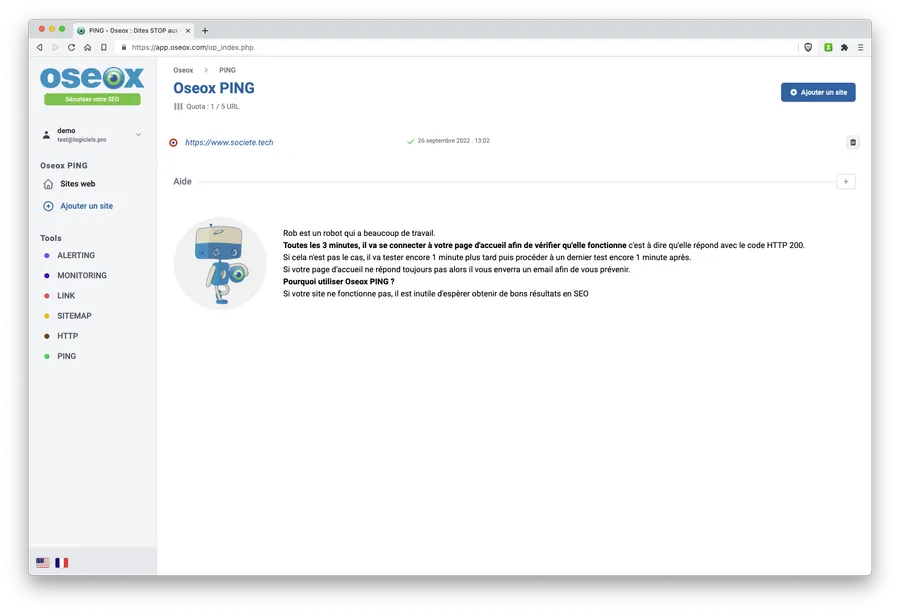Click the Ajouter un site sidebar link
This screenshot has width=900, height=613.
[x=86, y=206]
